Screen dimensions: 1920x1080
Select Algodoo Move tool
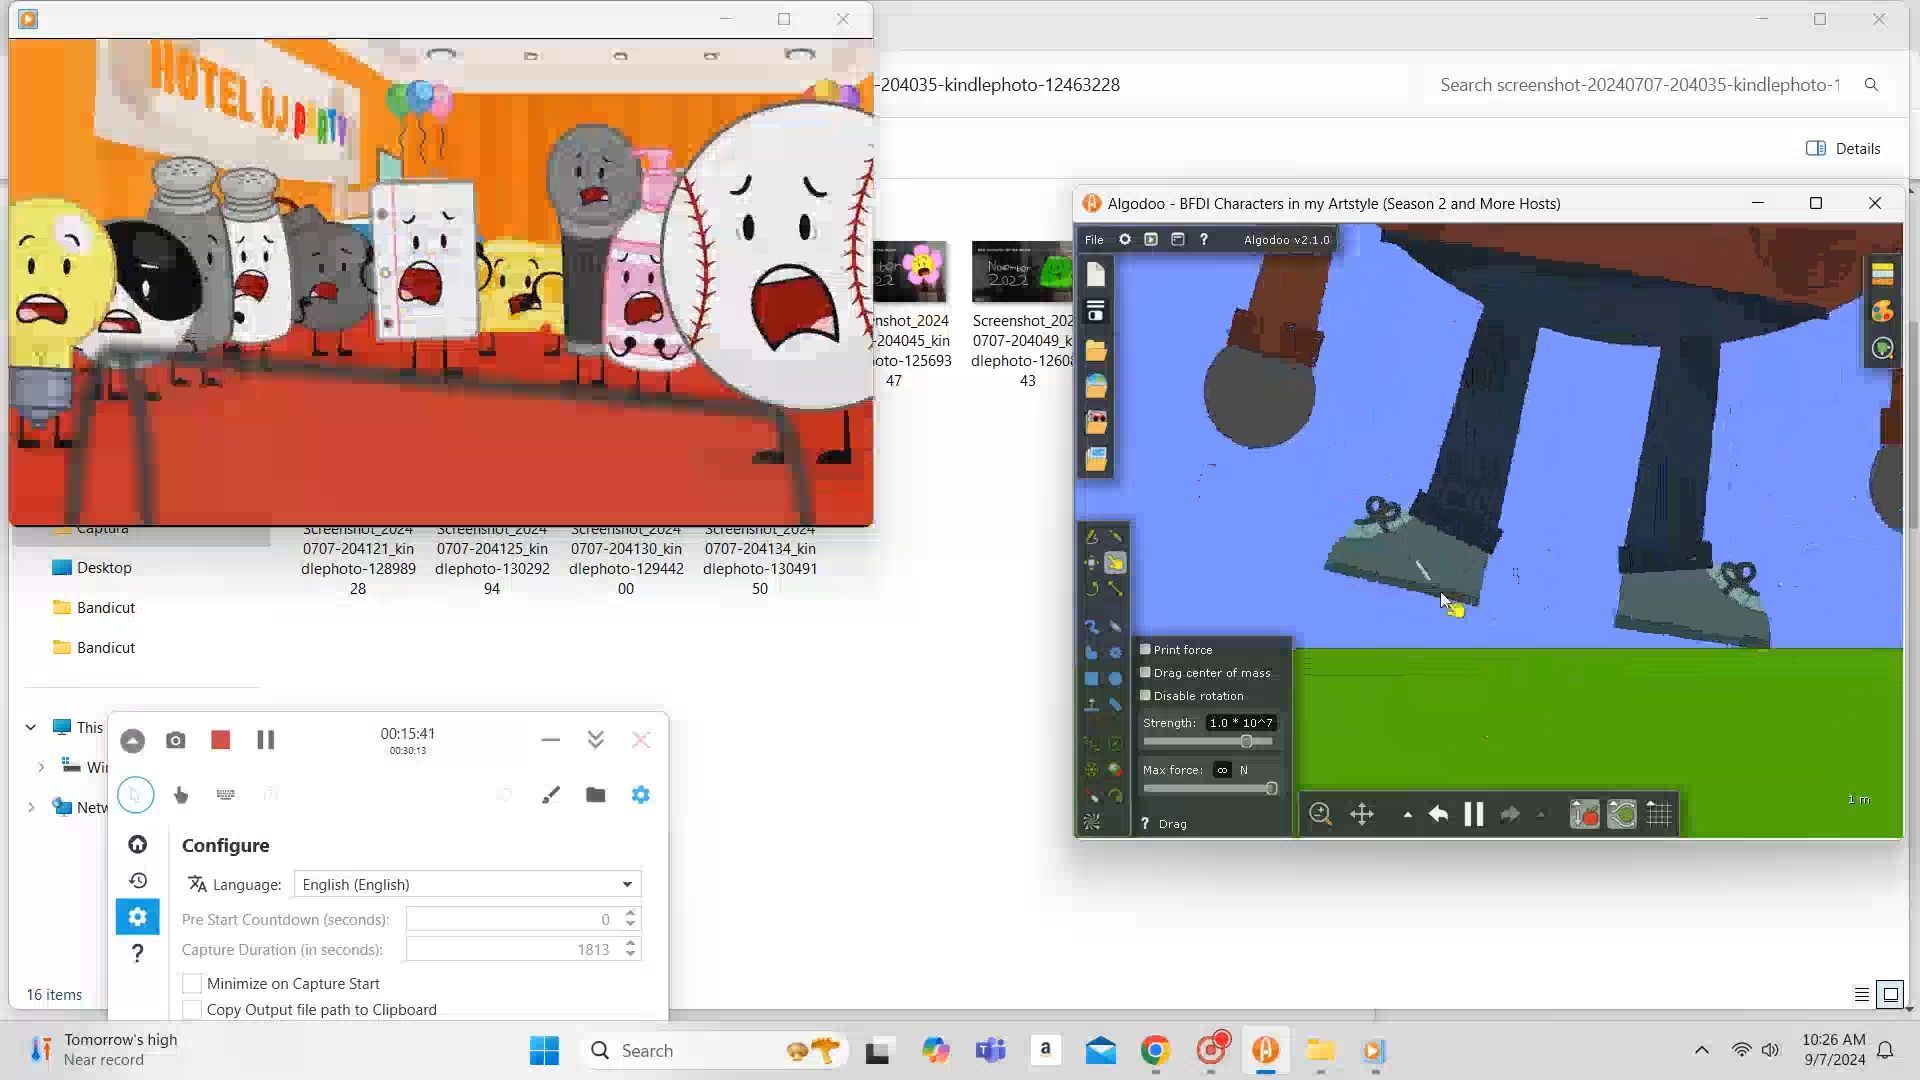pyautogui.click(x=1092, y=563)
